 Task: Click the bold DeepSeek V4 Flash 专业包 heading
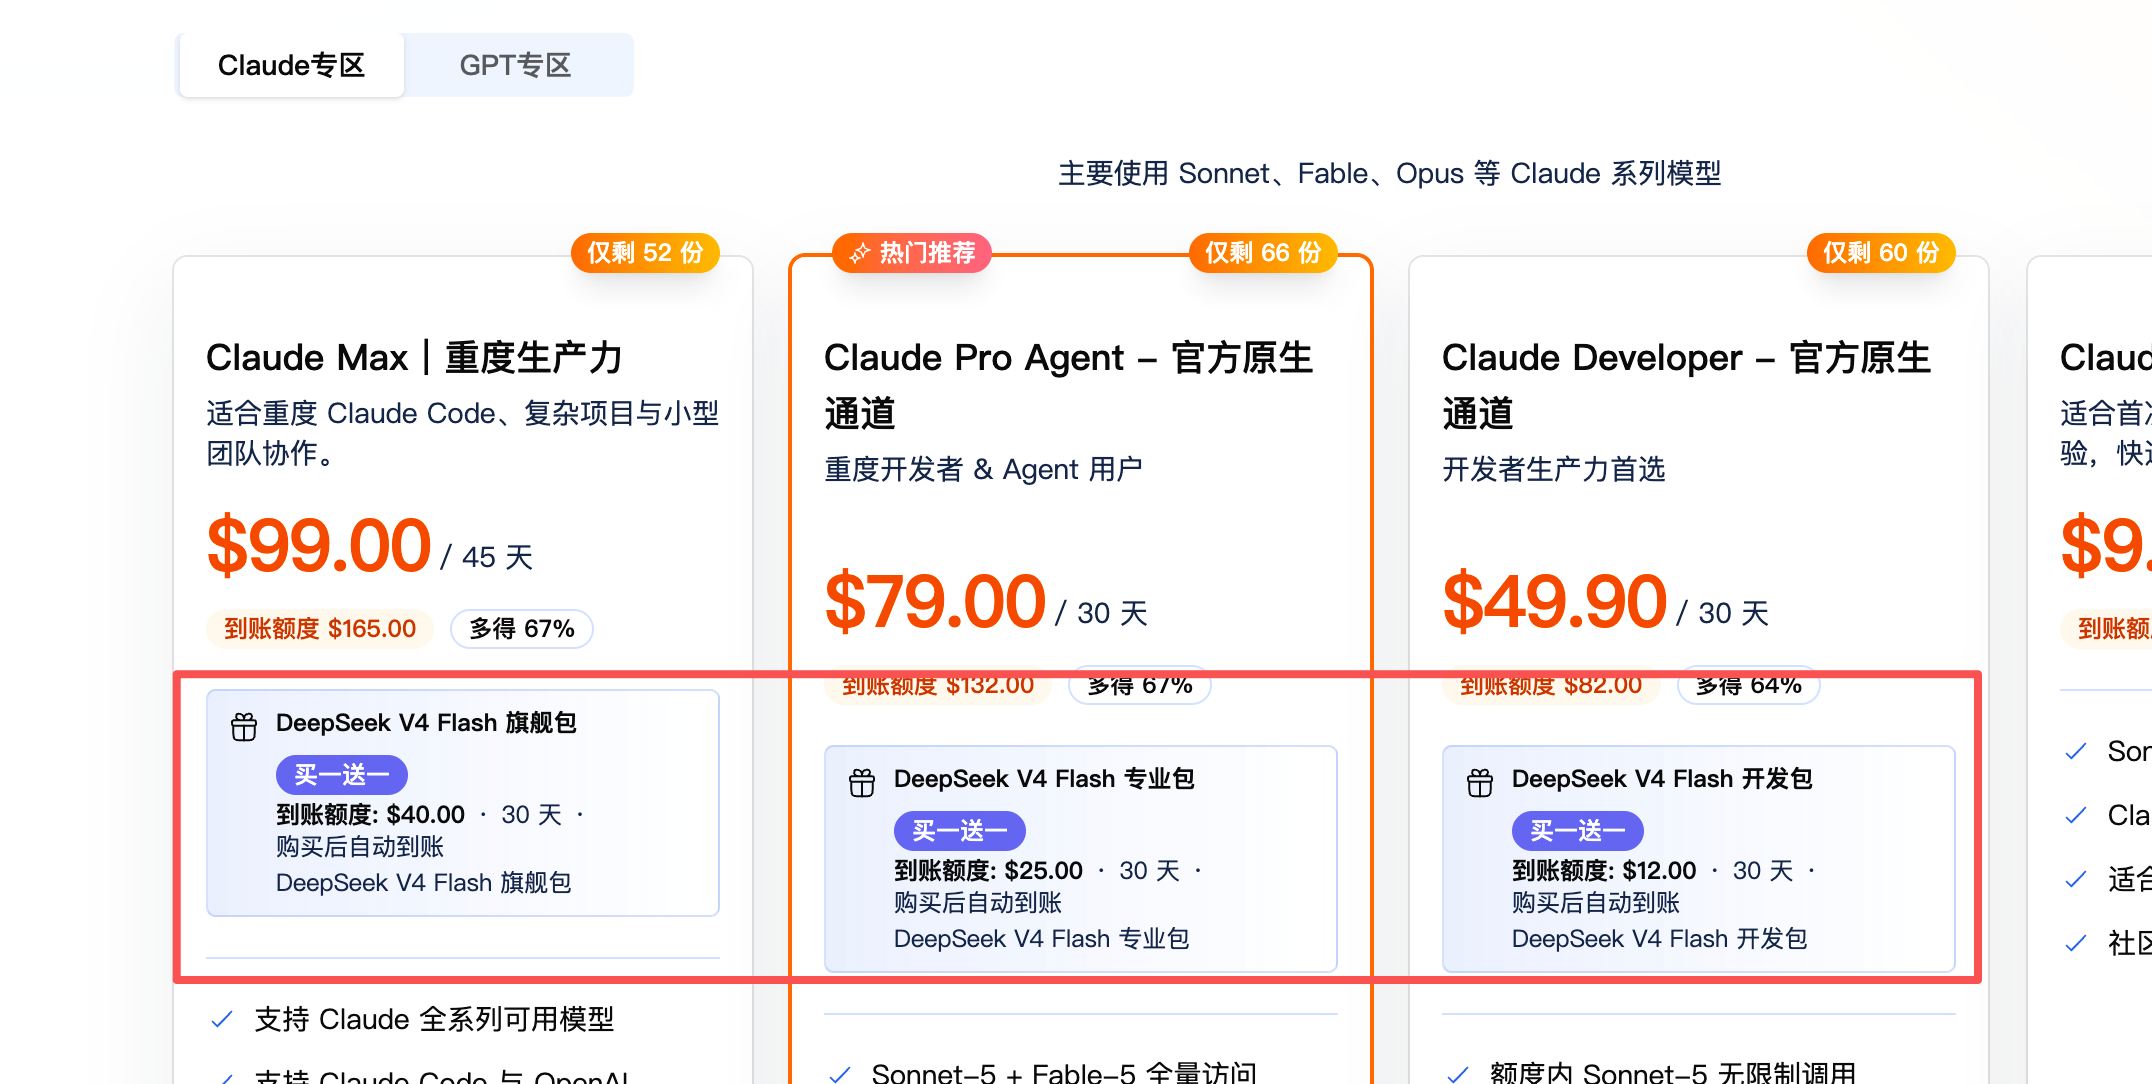coord(1044,779)
